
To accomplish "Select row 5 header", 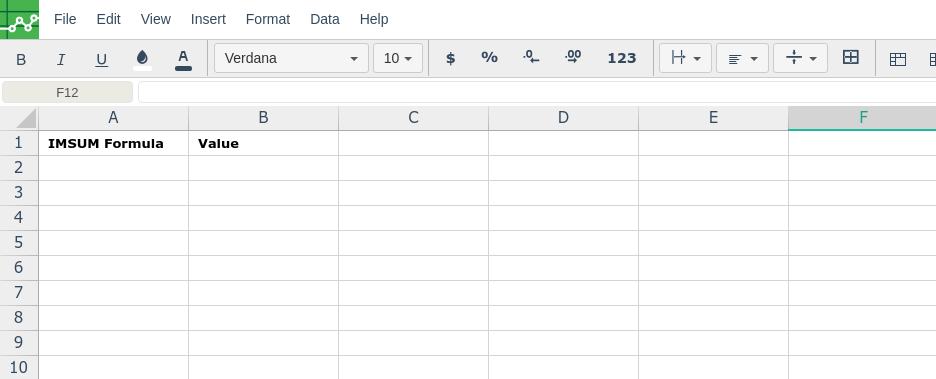I will [19, 243].
